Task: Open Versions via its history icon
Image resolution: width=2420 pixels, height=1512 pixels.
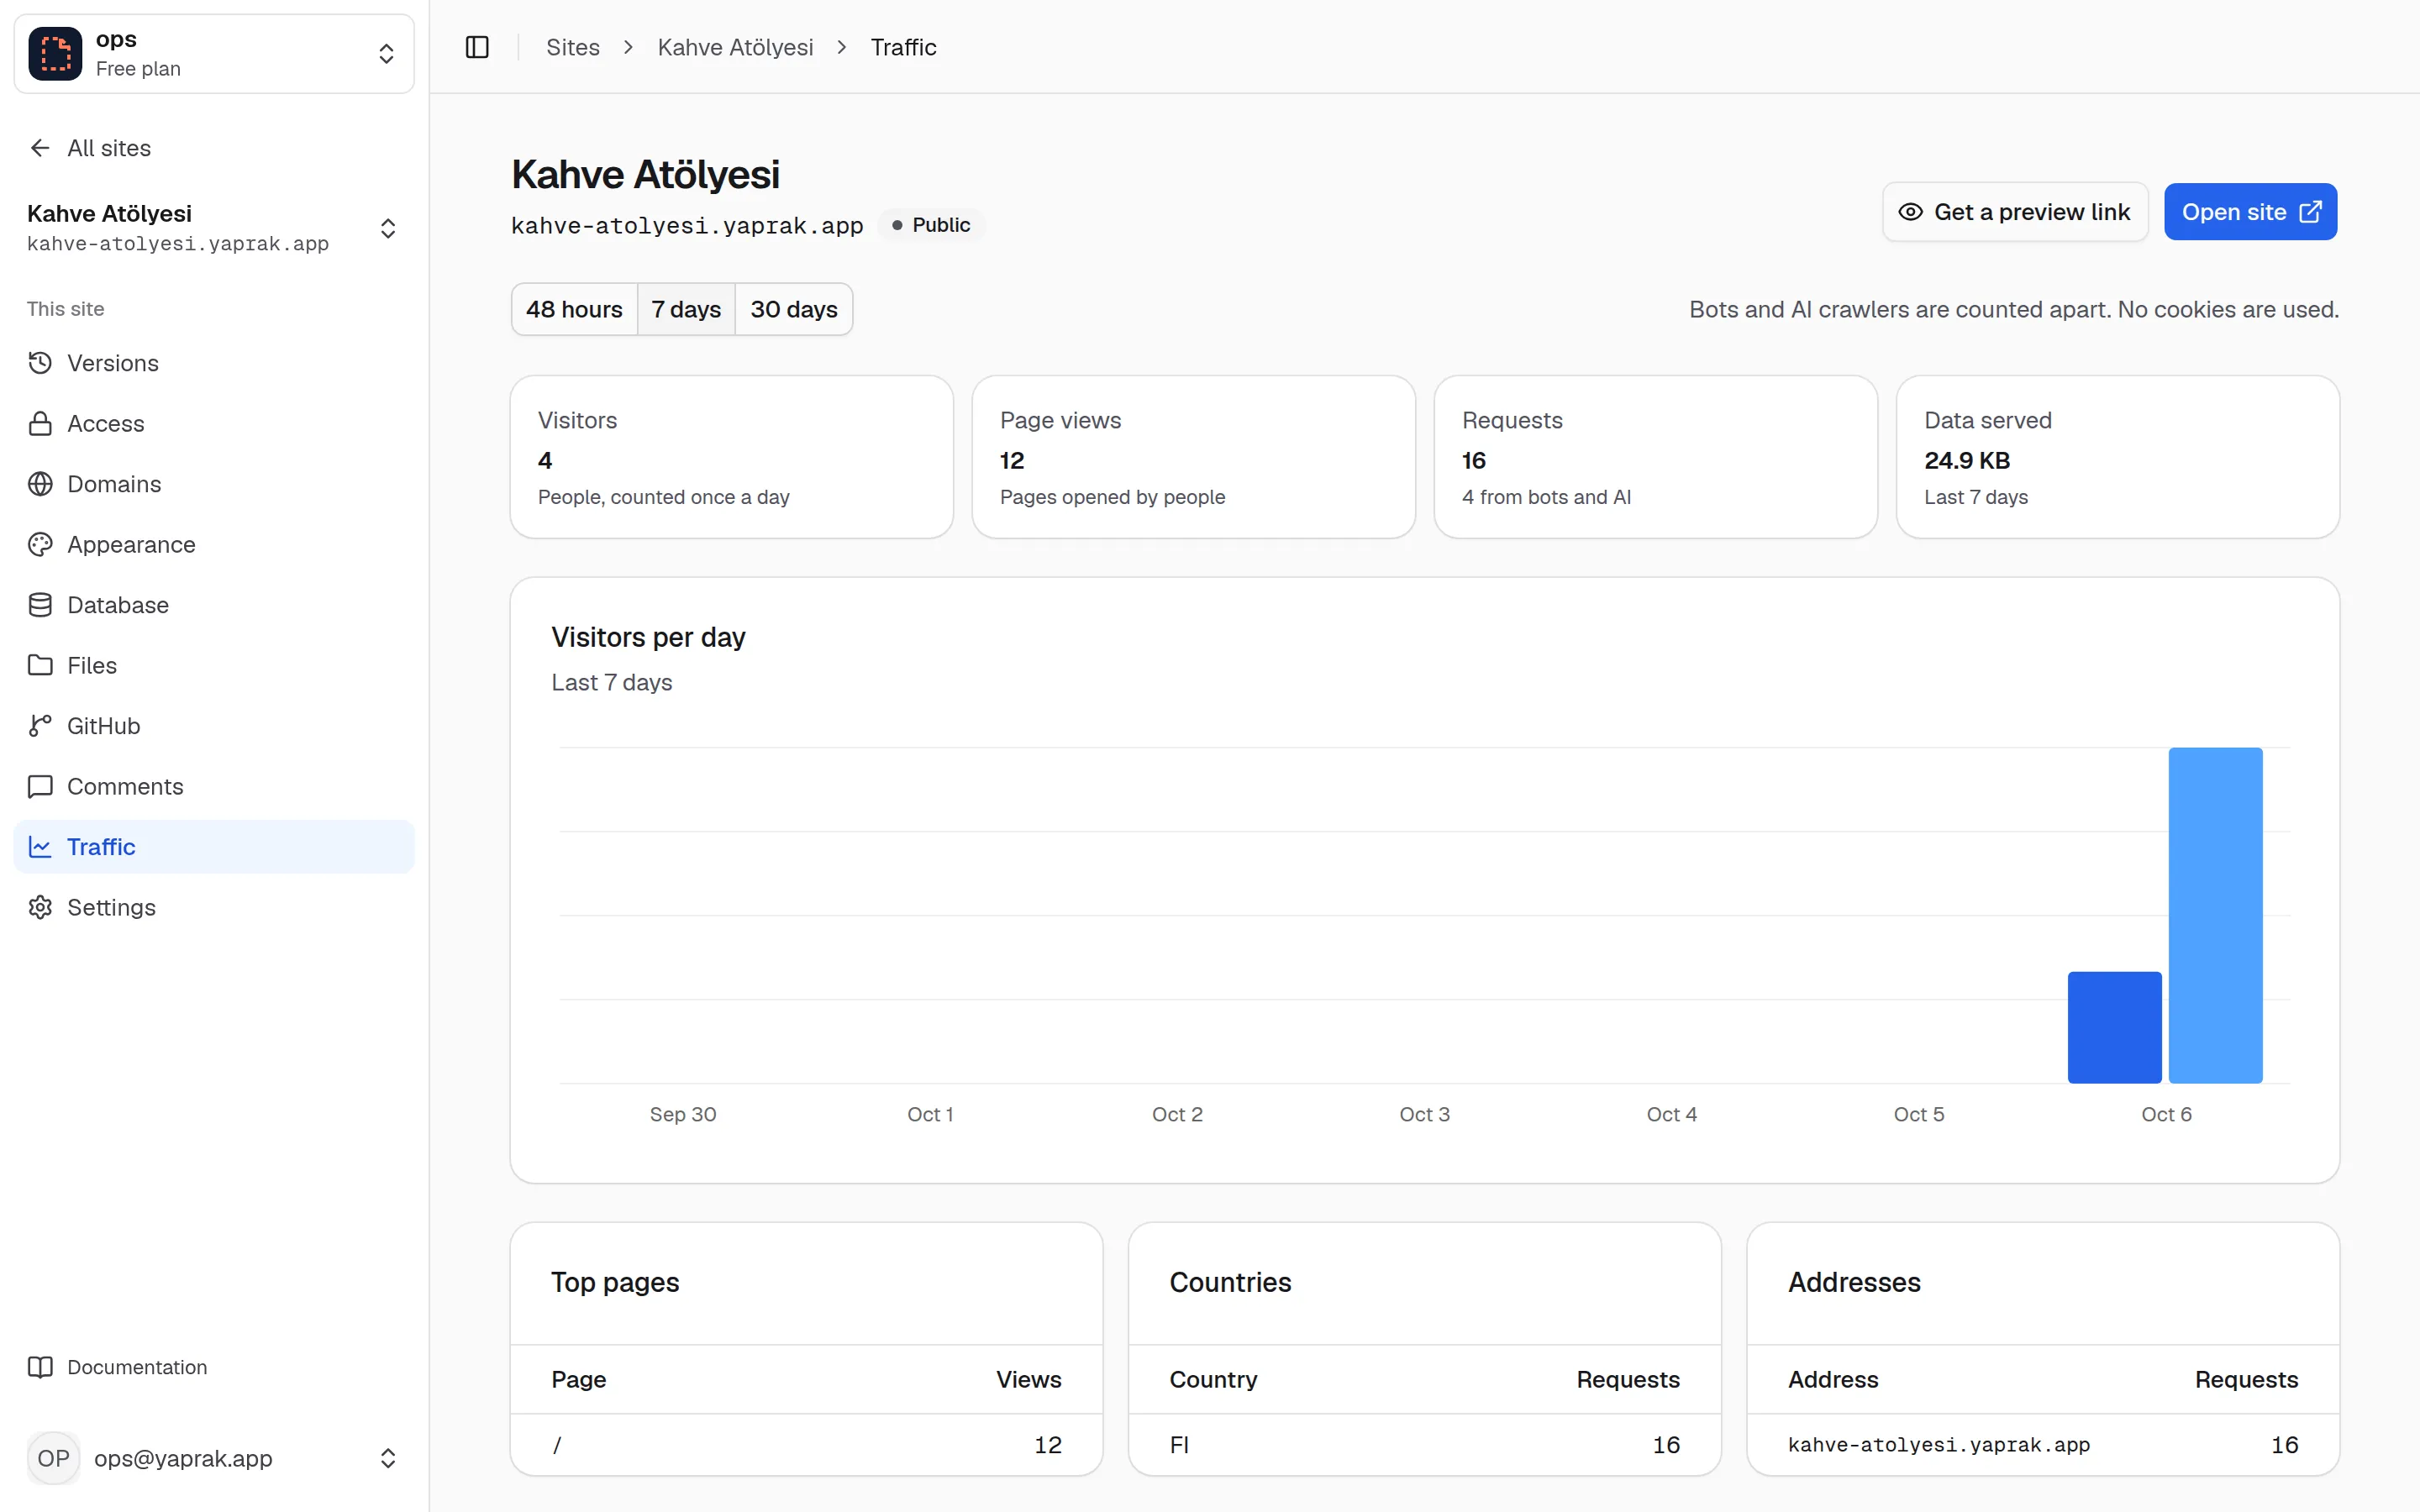Action: (x=40, y=363)
